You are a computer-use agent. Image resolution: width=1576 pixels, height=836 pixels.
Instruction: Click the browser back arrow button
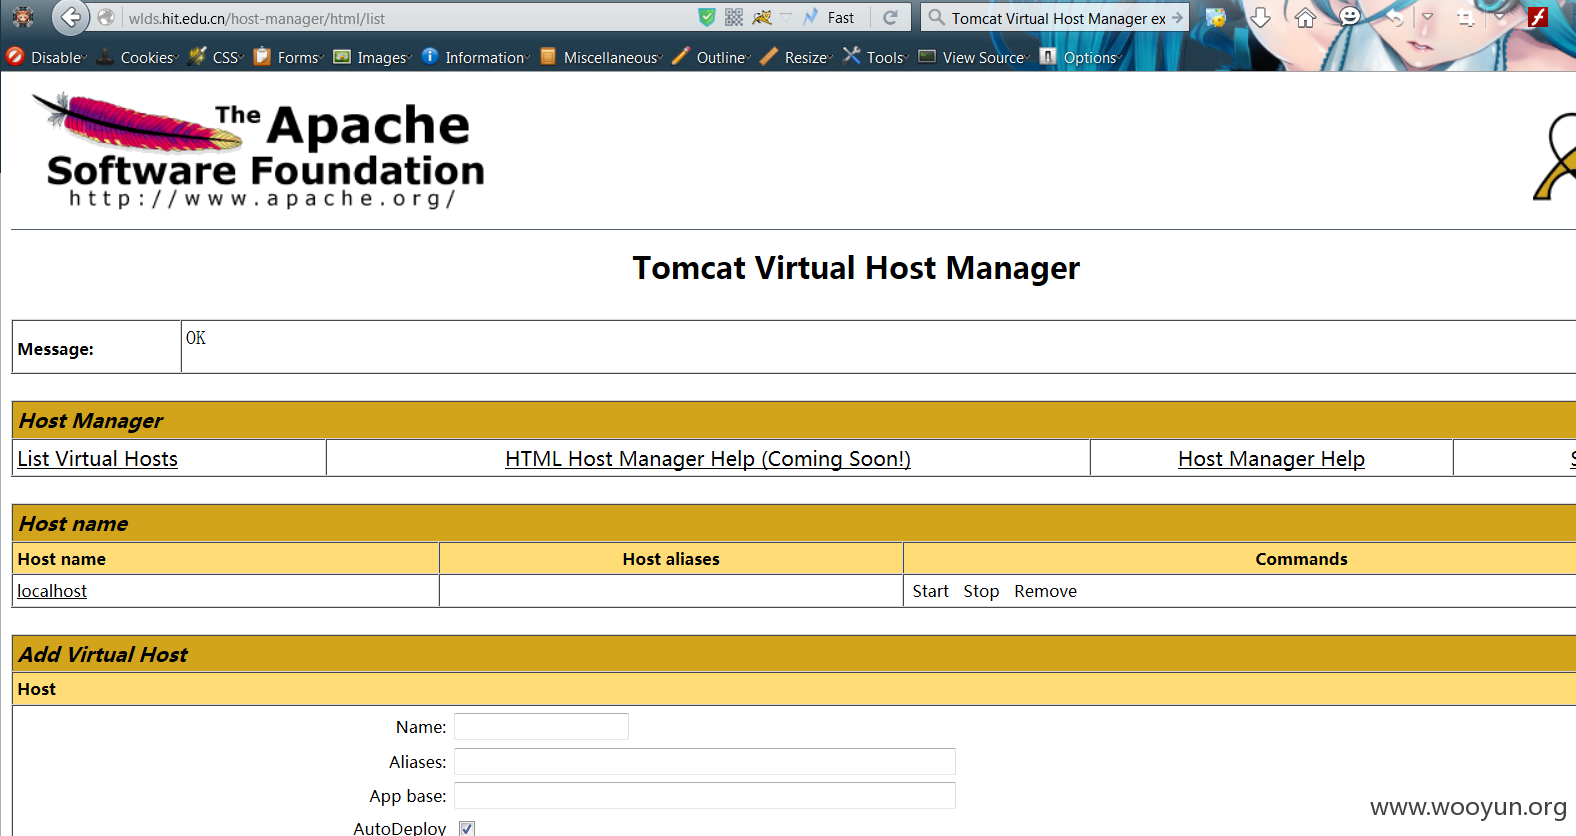[x=70, y=17]
